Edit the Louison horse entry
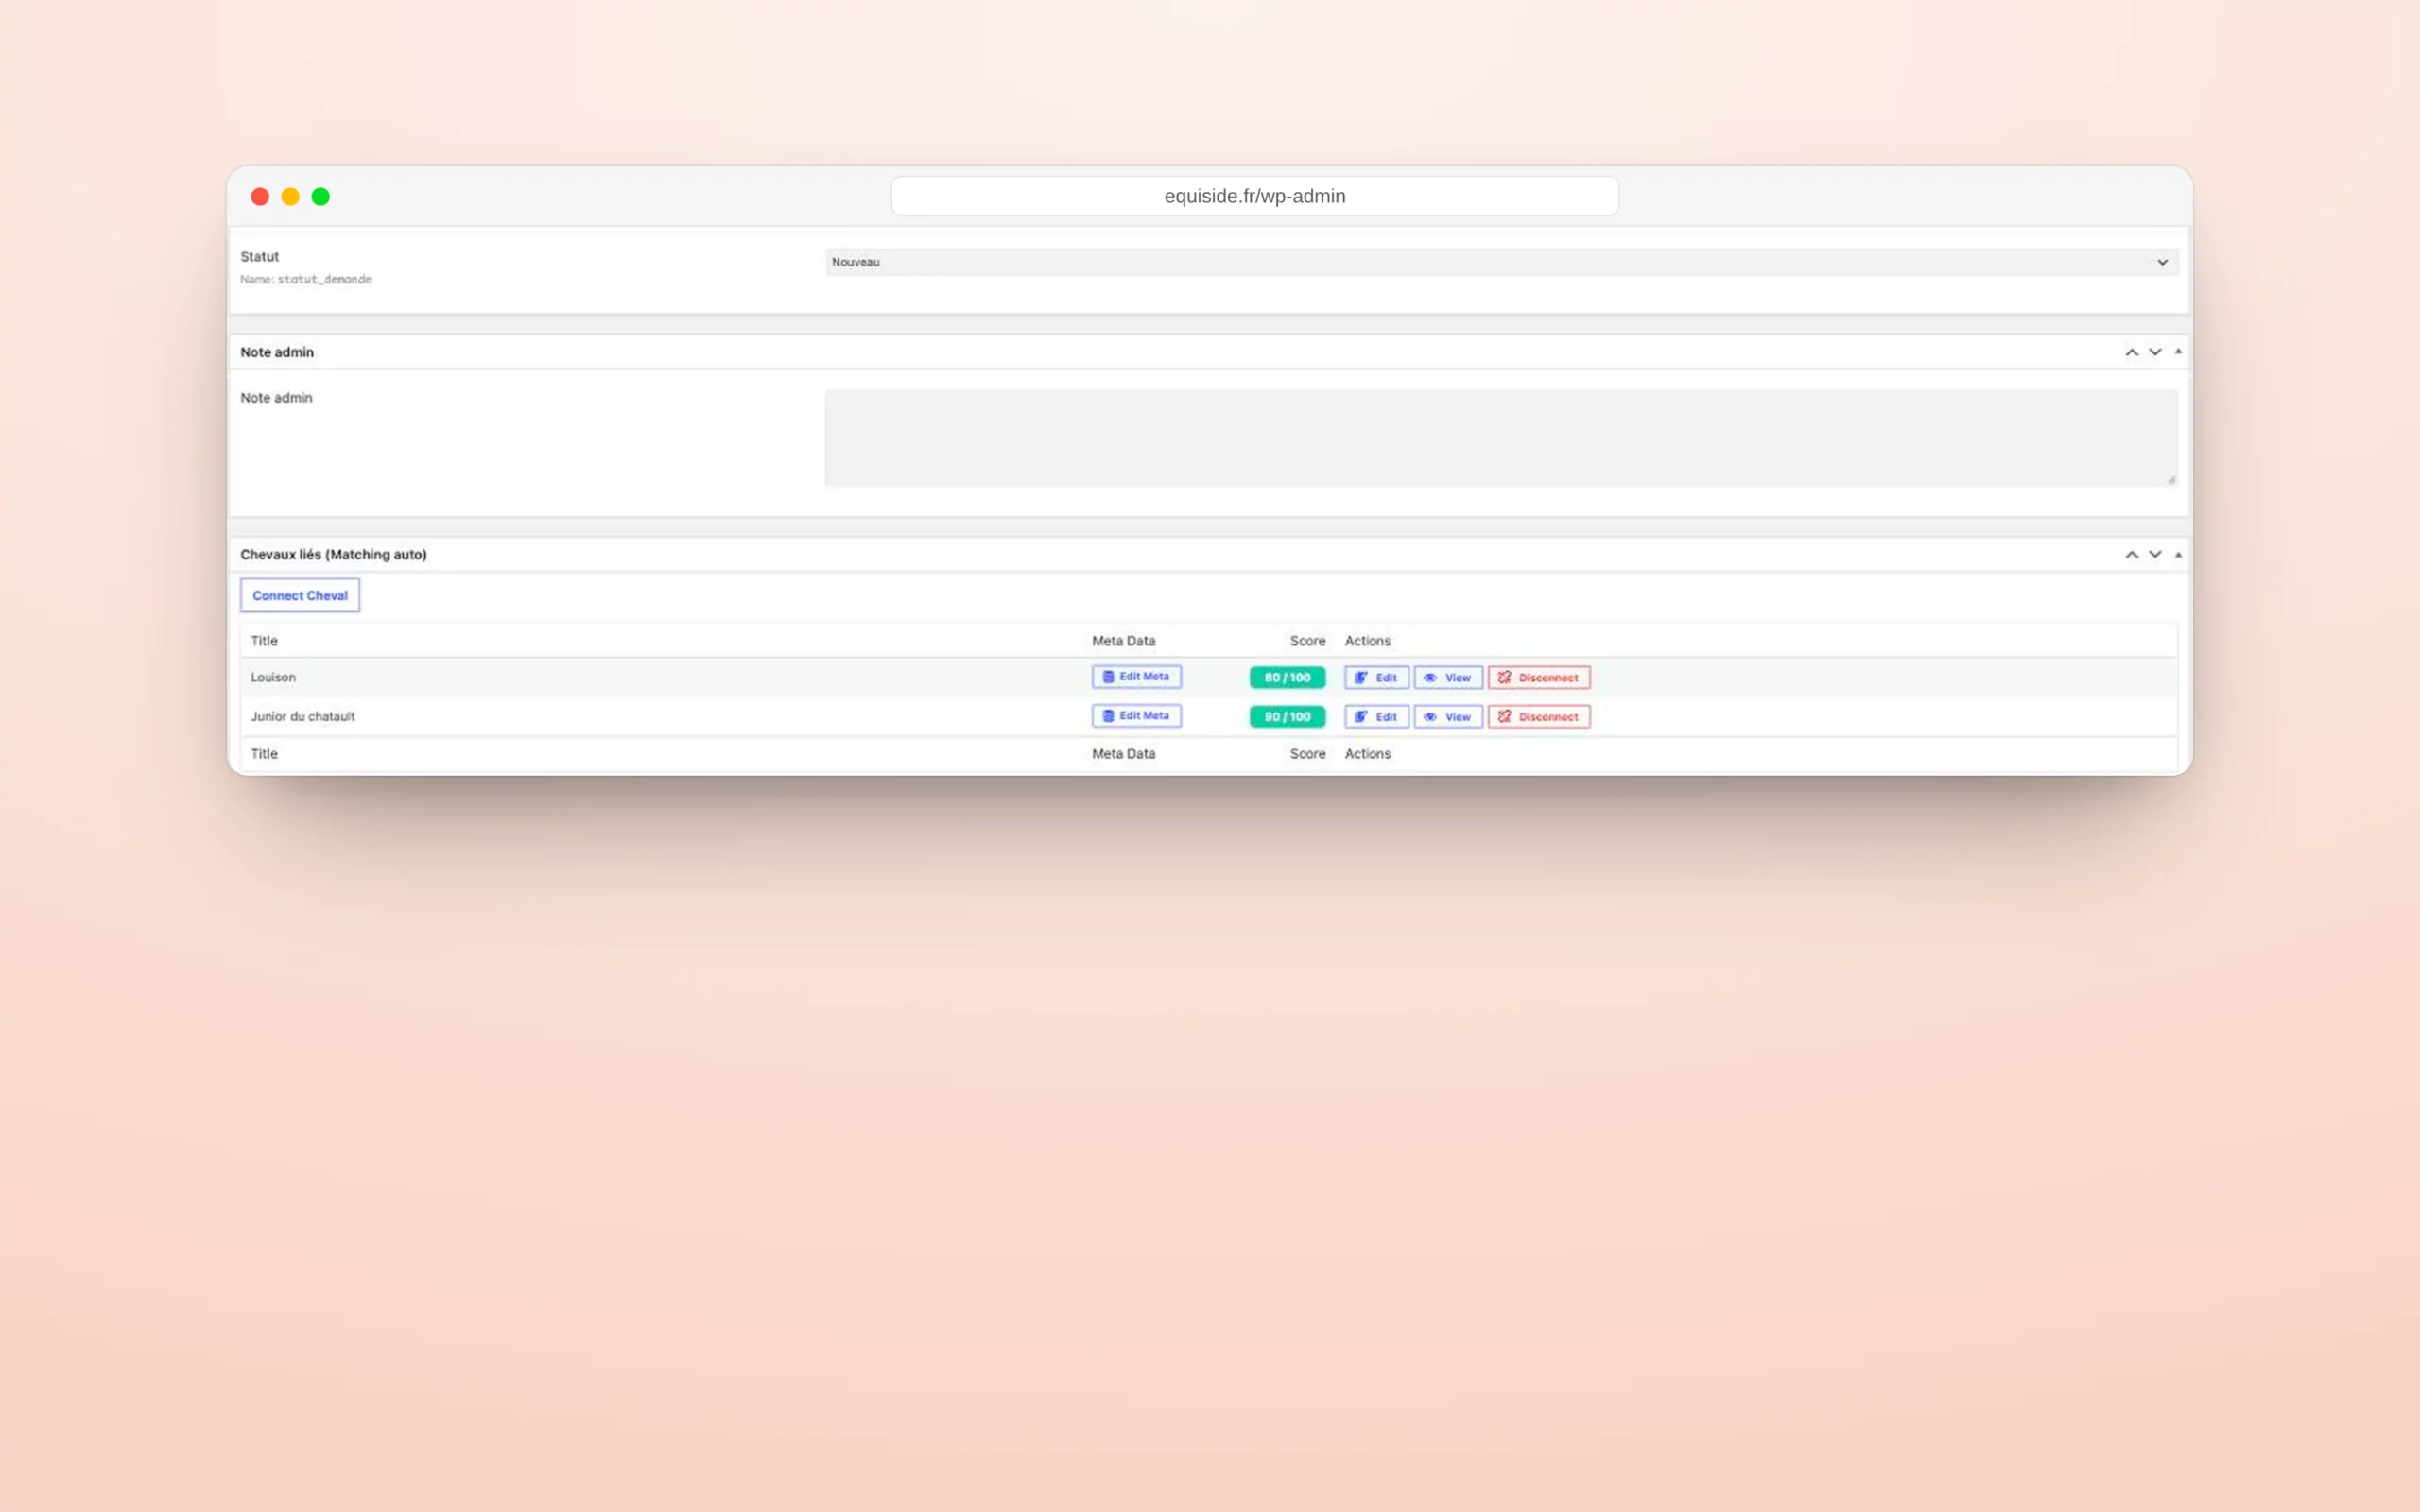 (1376, 678)
